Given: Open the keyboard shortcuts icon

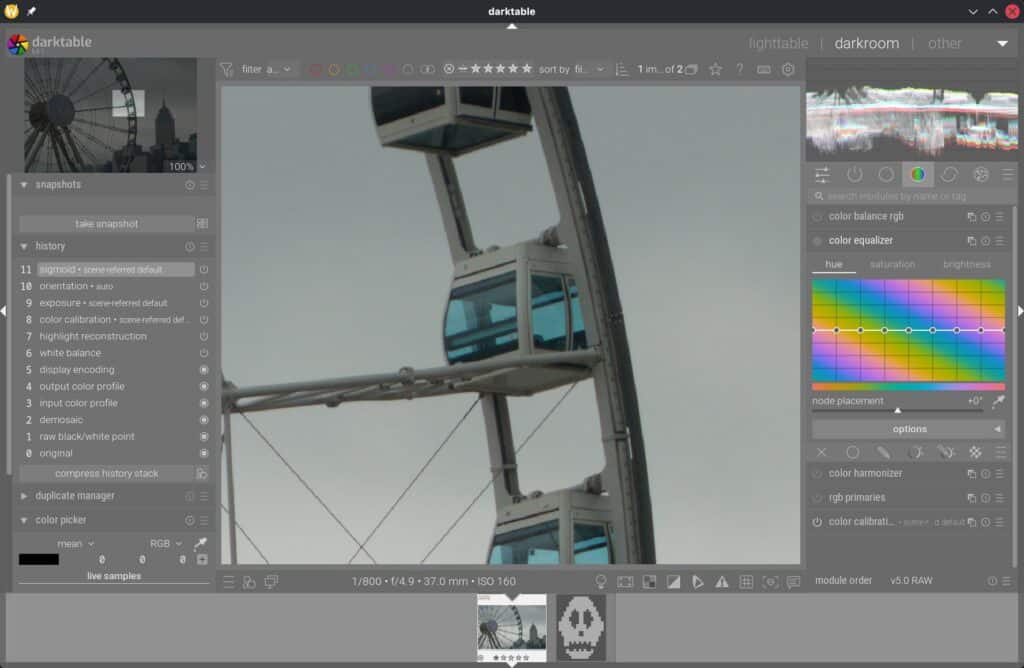Looking at the screenshot, I should click(763, 69).
